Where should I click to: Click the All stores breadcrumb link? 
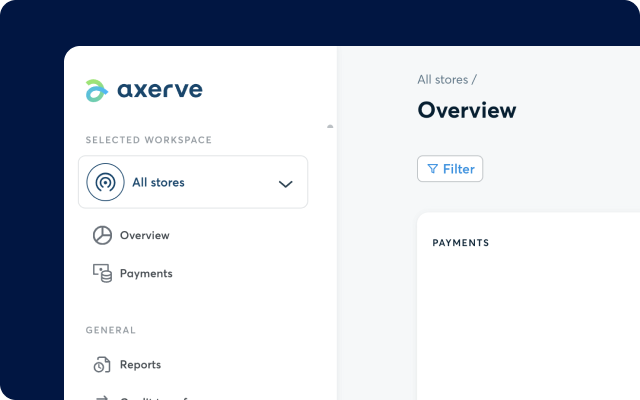[442, 80]
